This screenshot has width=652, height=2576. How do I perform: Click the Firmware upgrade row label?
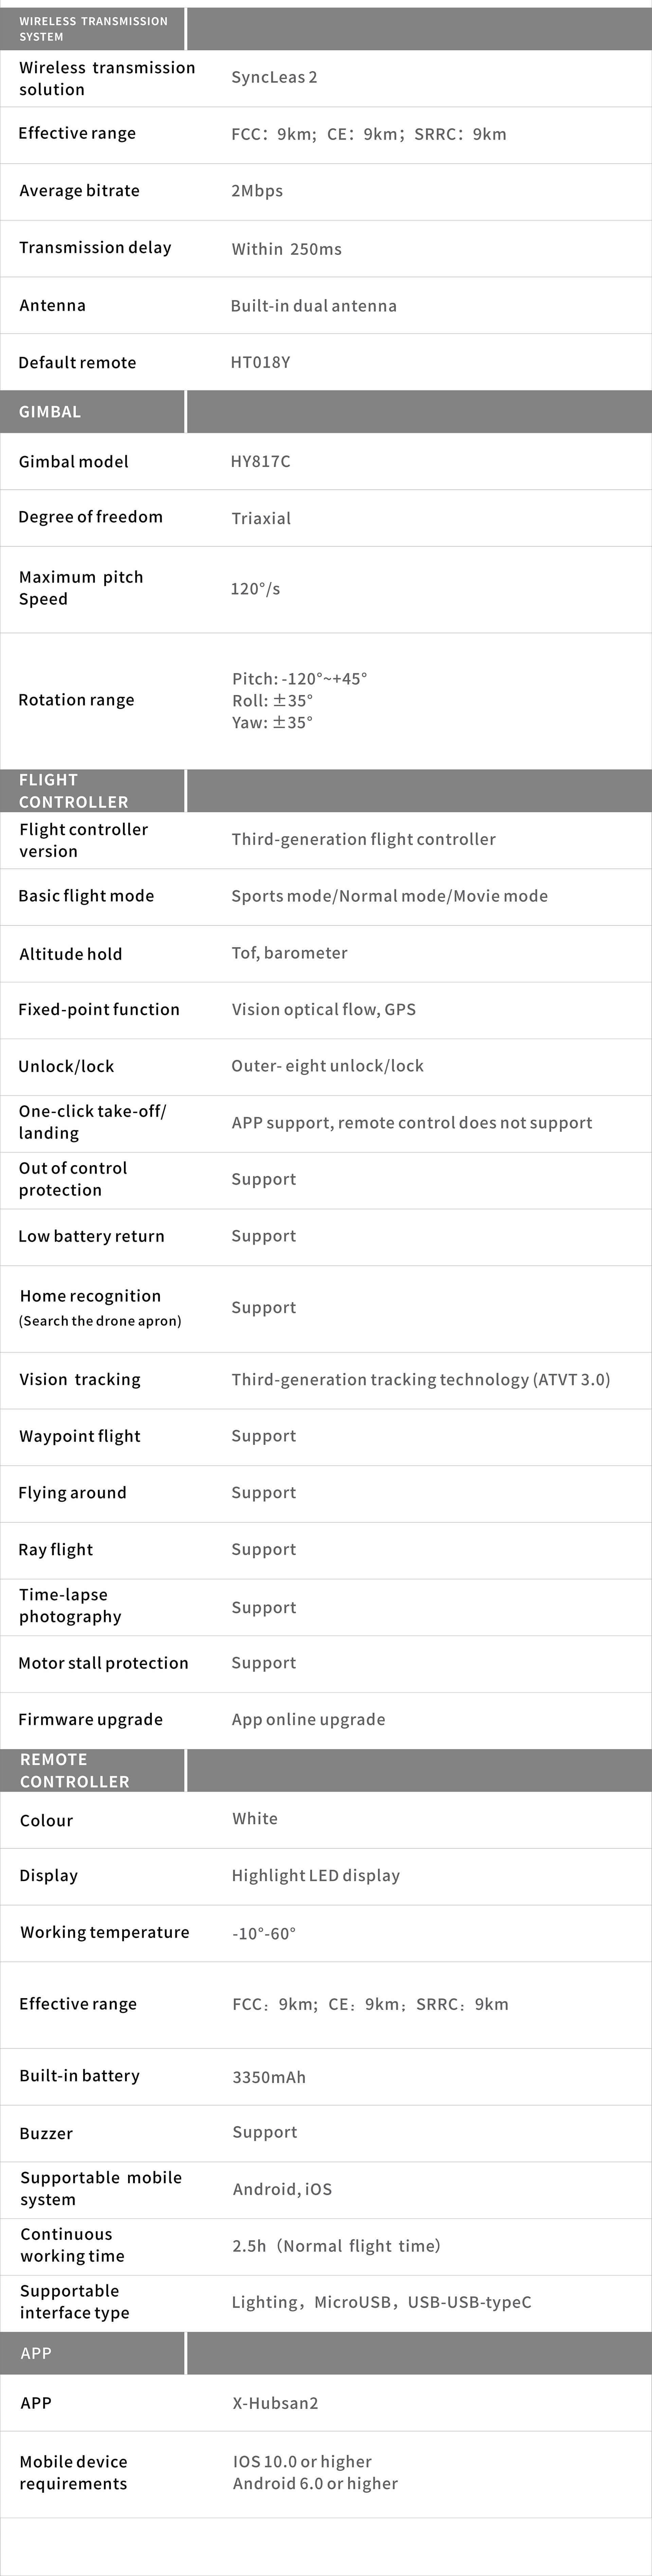coord(90,1719)
